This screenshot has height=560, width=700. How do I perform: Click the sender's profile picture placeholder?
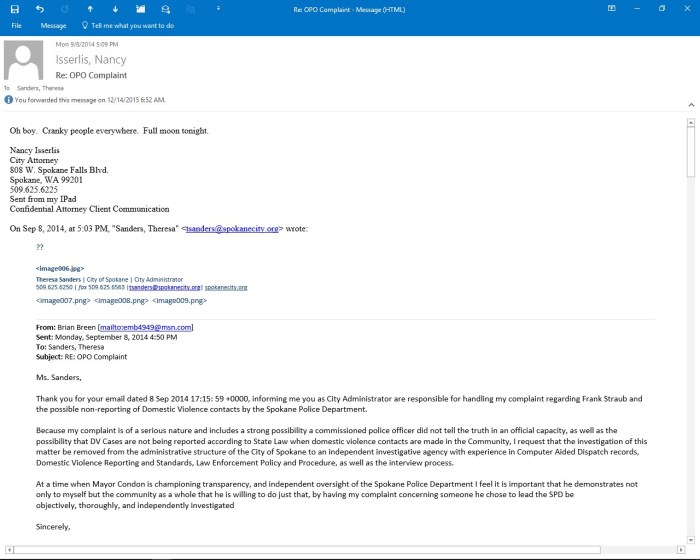pyautogui.click(x=23, y=60)
